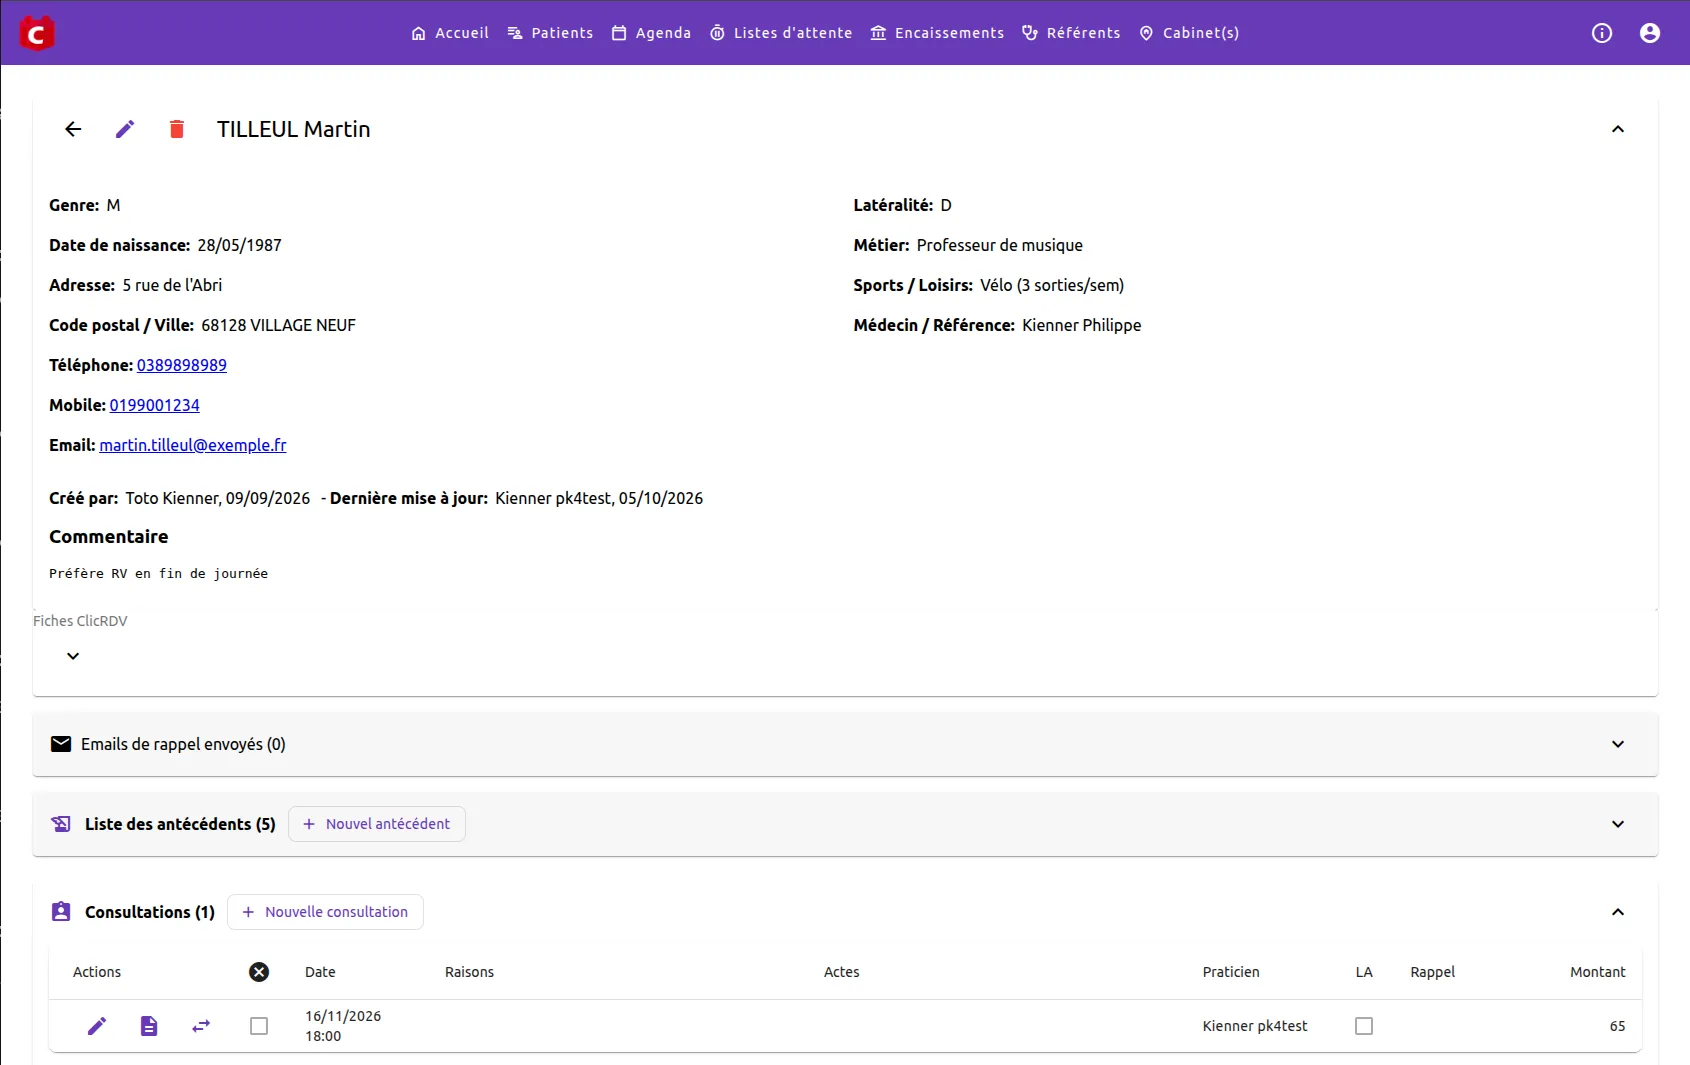
Task: Expand Emails de rappel envoyés section
Action: 1618,744
